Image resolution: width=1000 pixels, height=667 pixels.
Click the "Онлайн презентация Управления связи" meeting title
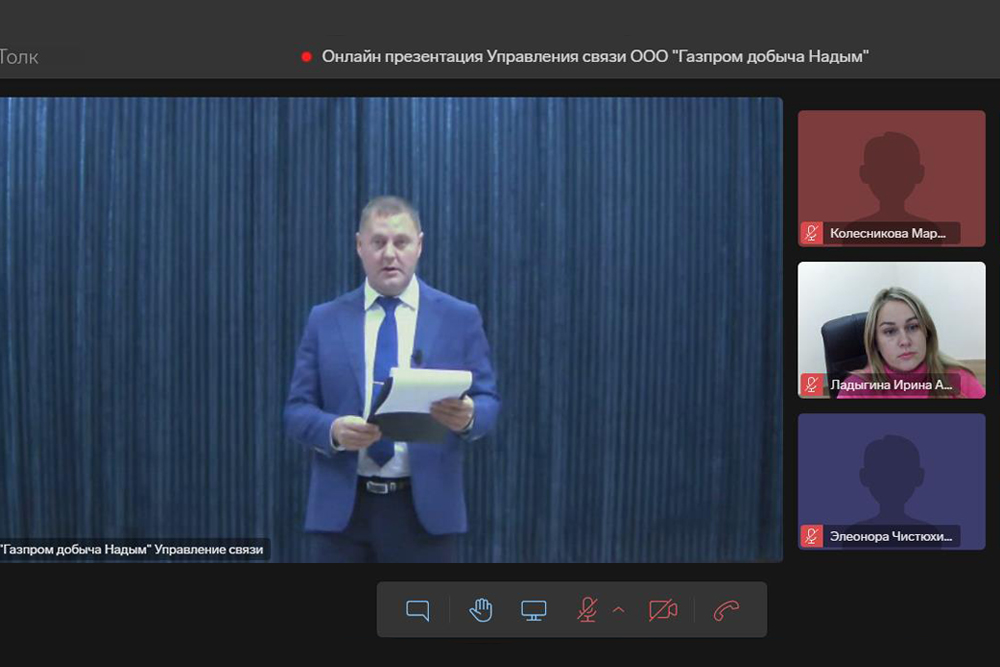(x=595, y=57)
